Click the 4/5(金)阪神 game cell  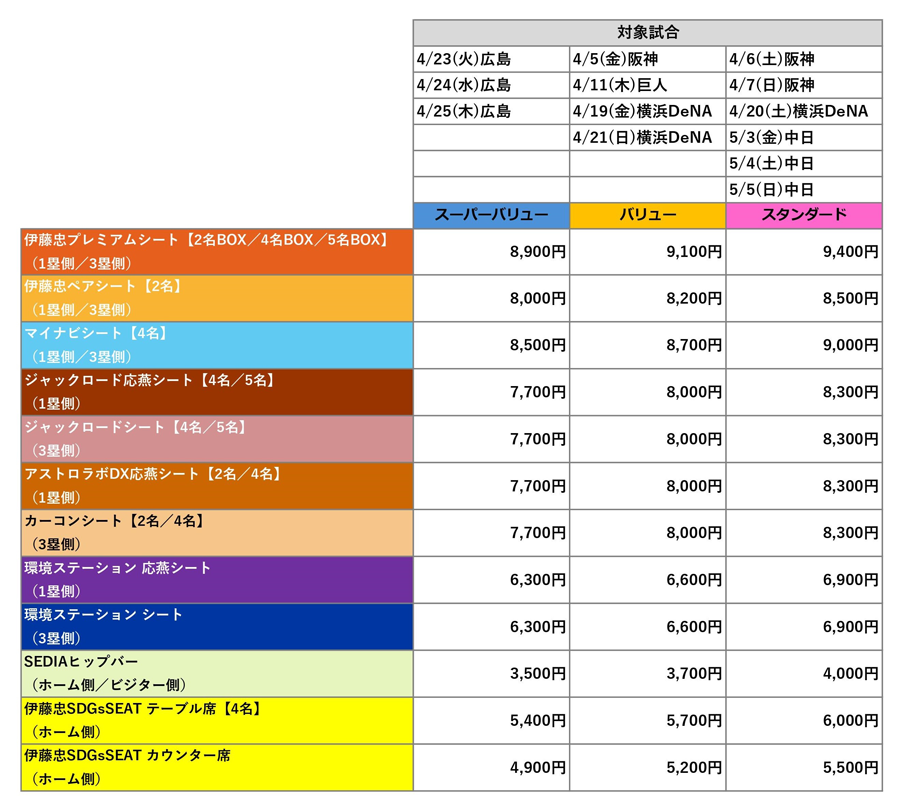tap(647, 59)
